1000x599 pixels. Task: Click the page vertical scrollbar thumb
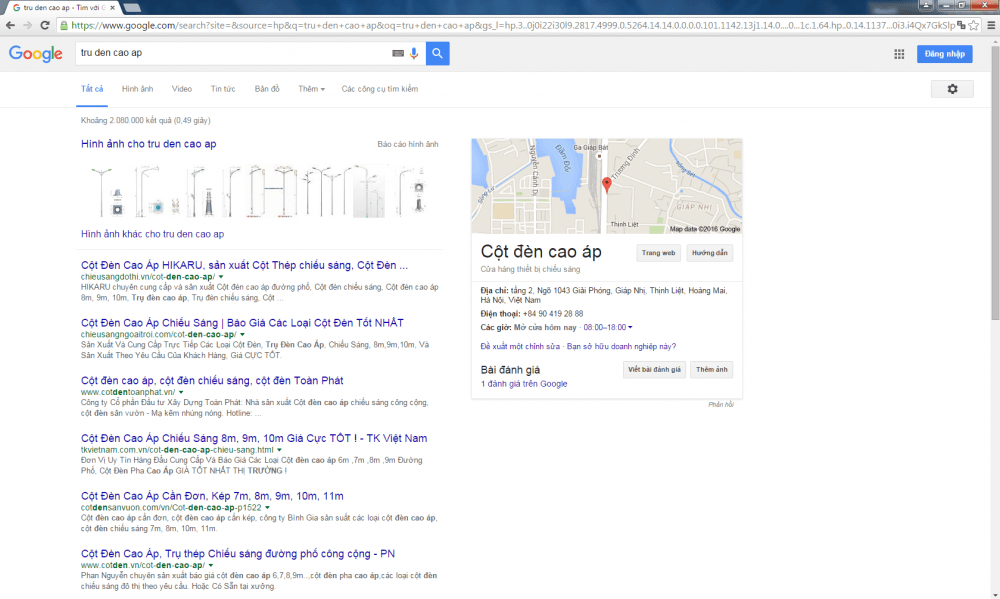click(x=995, y=182)
